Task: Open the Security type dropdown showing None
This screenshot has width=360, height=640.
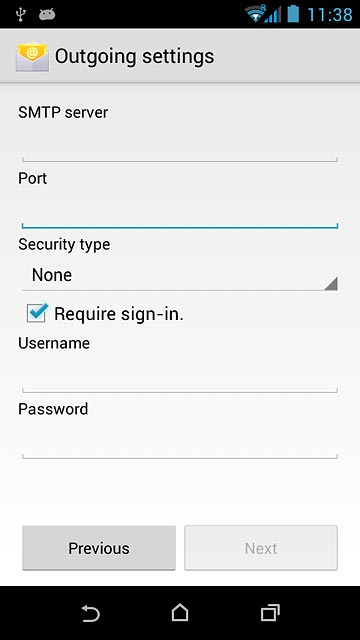Action: pos(180,275)
